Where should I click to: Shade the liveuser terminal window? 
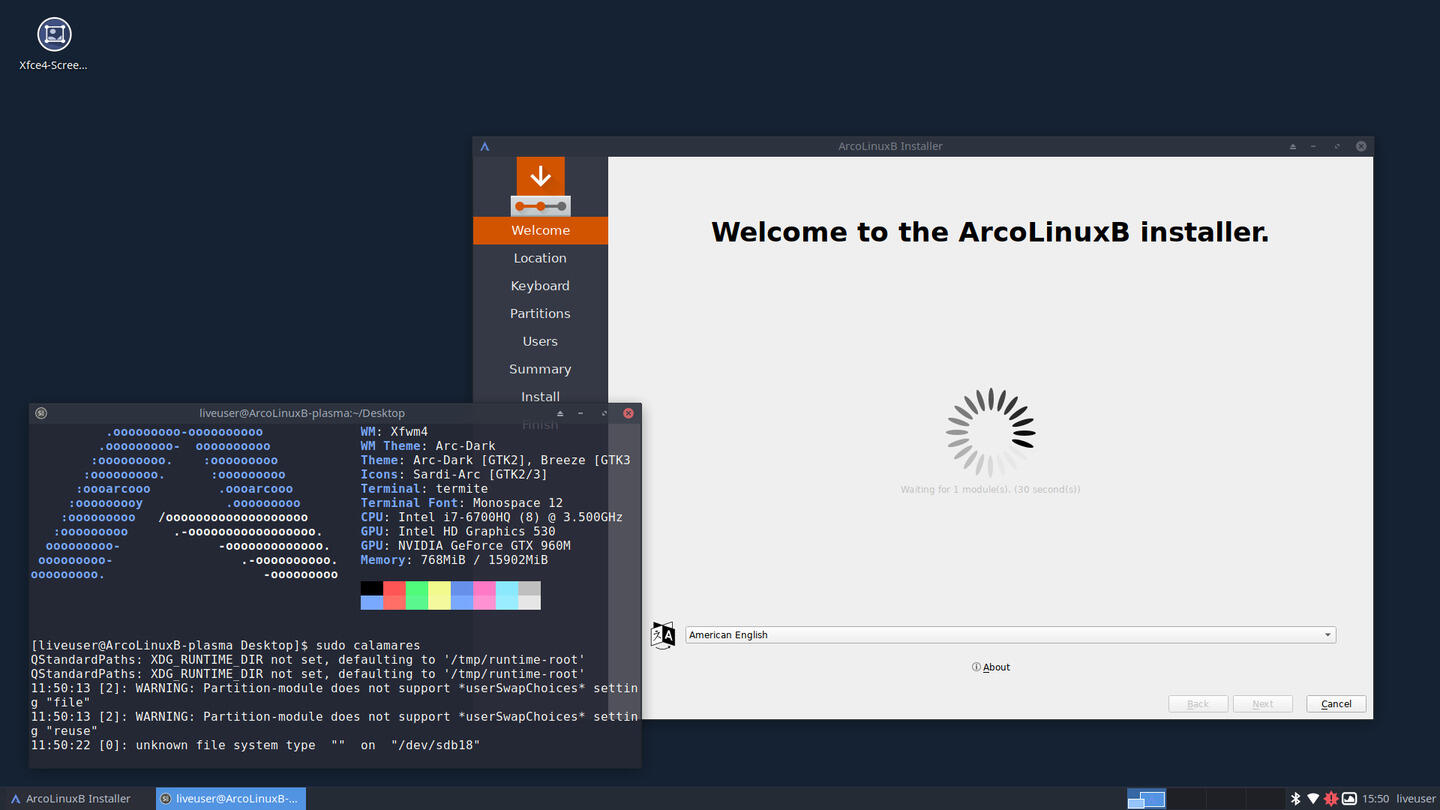click(560, 413)
